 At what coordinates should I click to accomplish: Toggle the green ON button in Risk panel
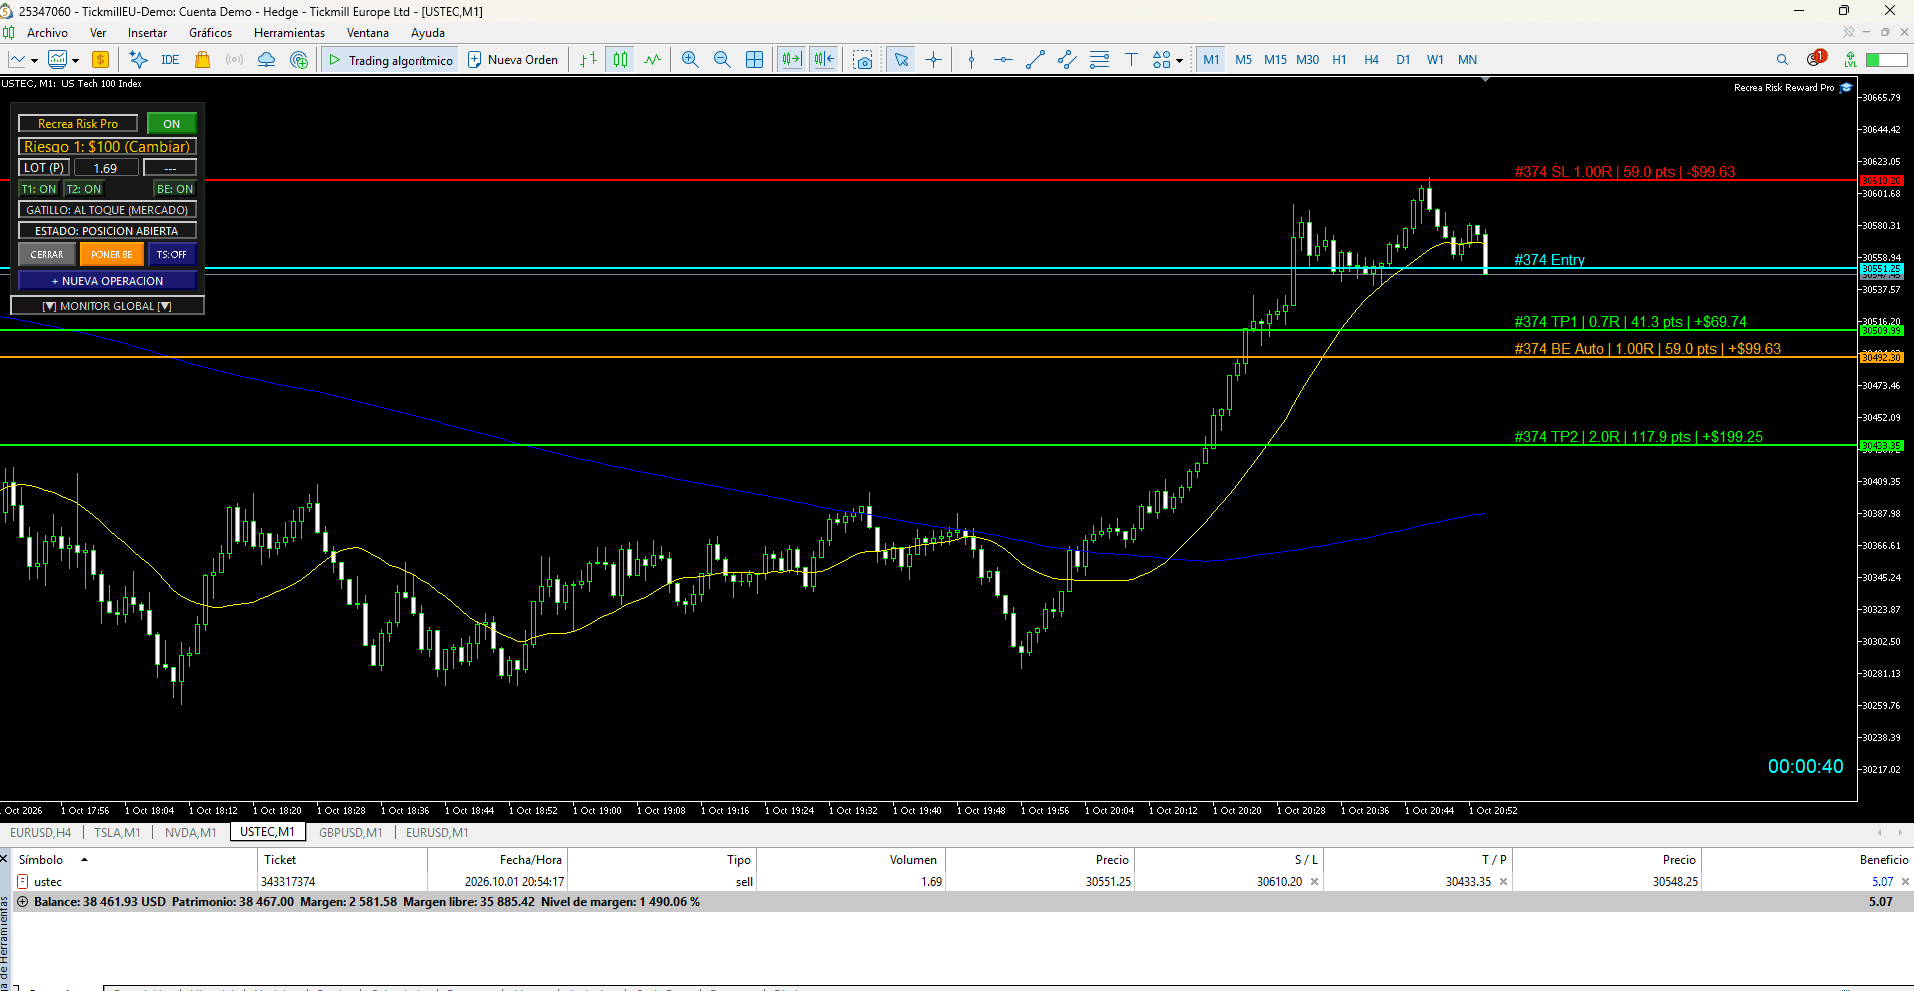(x=172, y=124)
